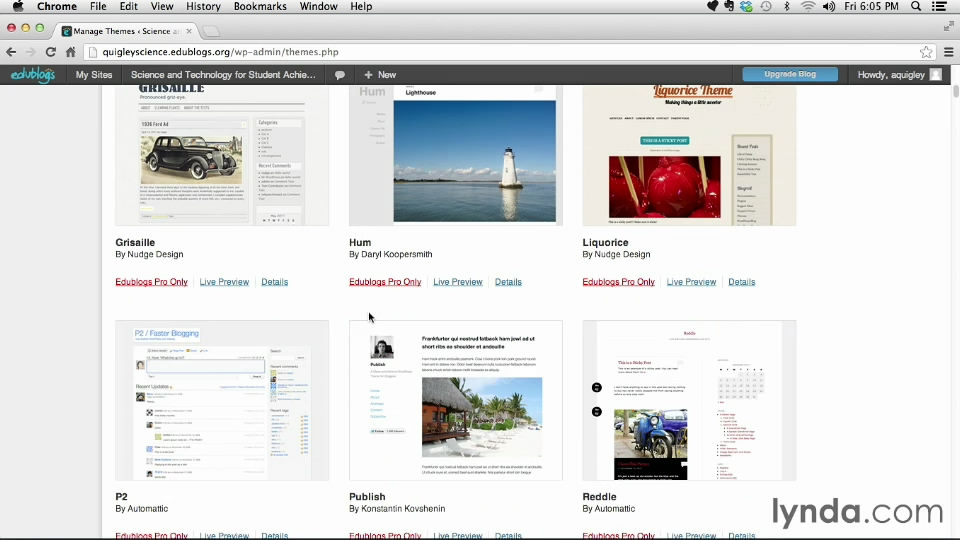Click Hum theme lighthouse screenshot
Screen dimensions: 960x540
click(x=456, y=156)
